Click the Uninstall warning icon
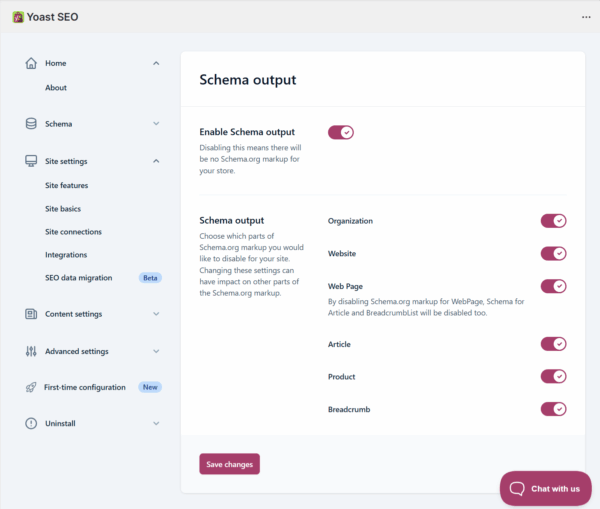 [x=31, y=424]
